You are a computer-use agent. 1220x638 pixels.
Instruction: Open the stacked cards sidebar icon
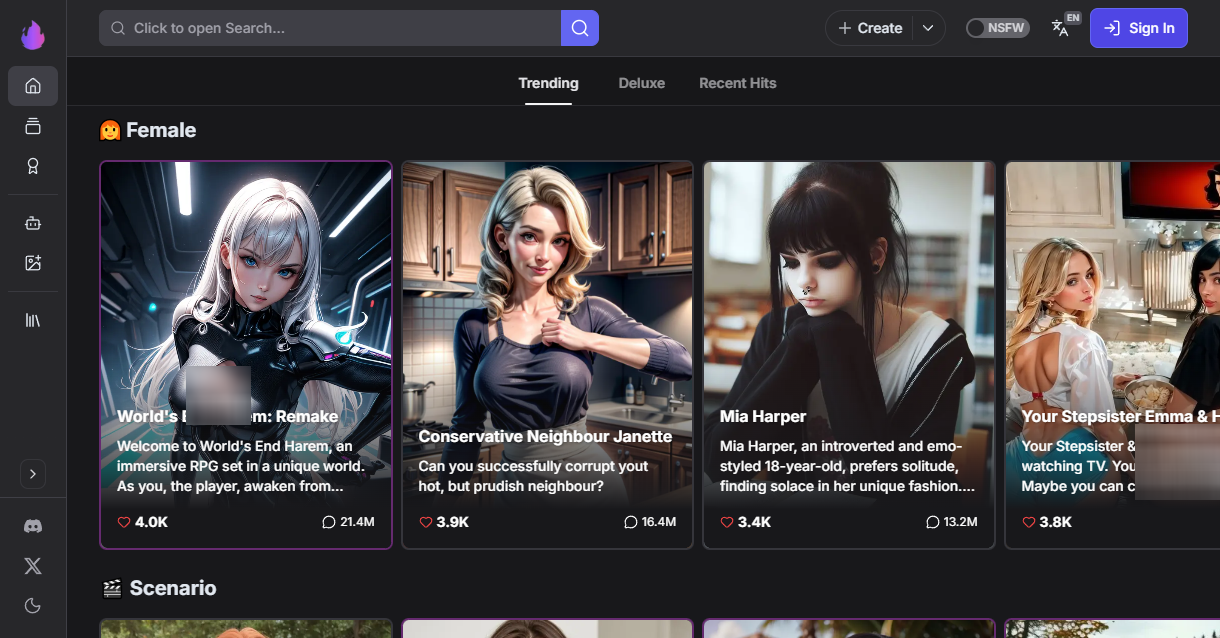click(x=33, y=126)
